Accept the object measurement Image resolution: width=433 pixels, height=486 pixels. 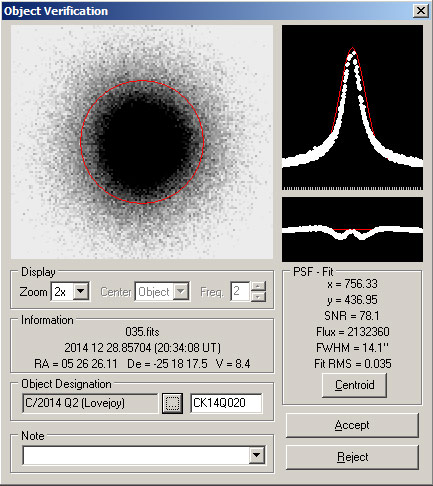[352, 425]
